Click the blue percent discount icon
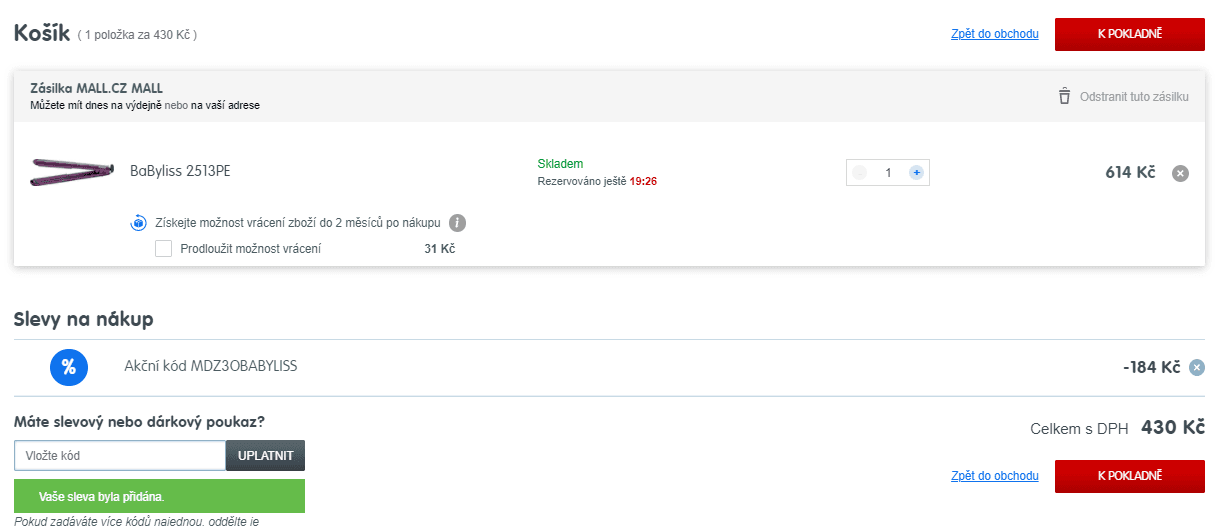 (x=69, y=367)
